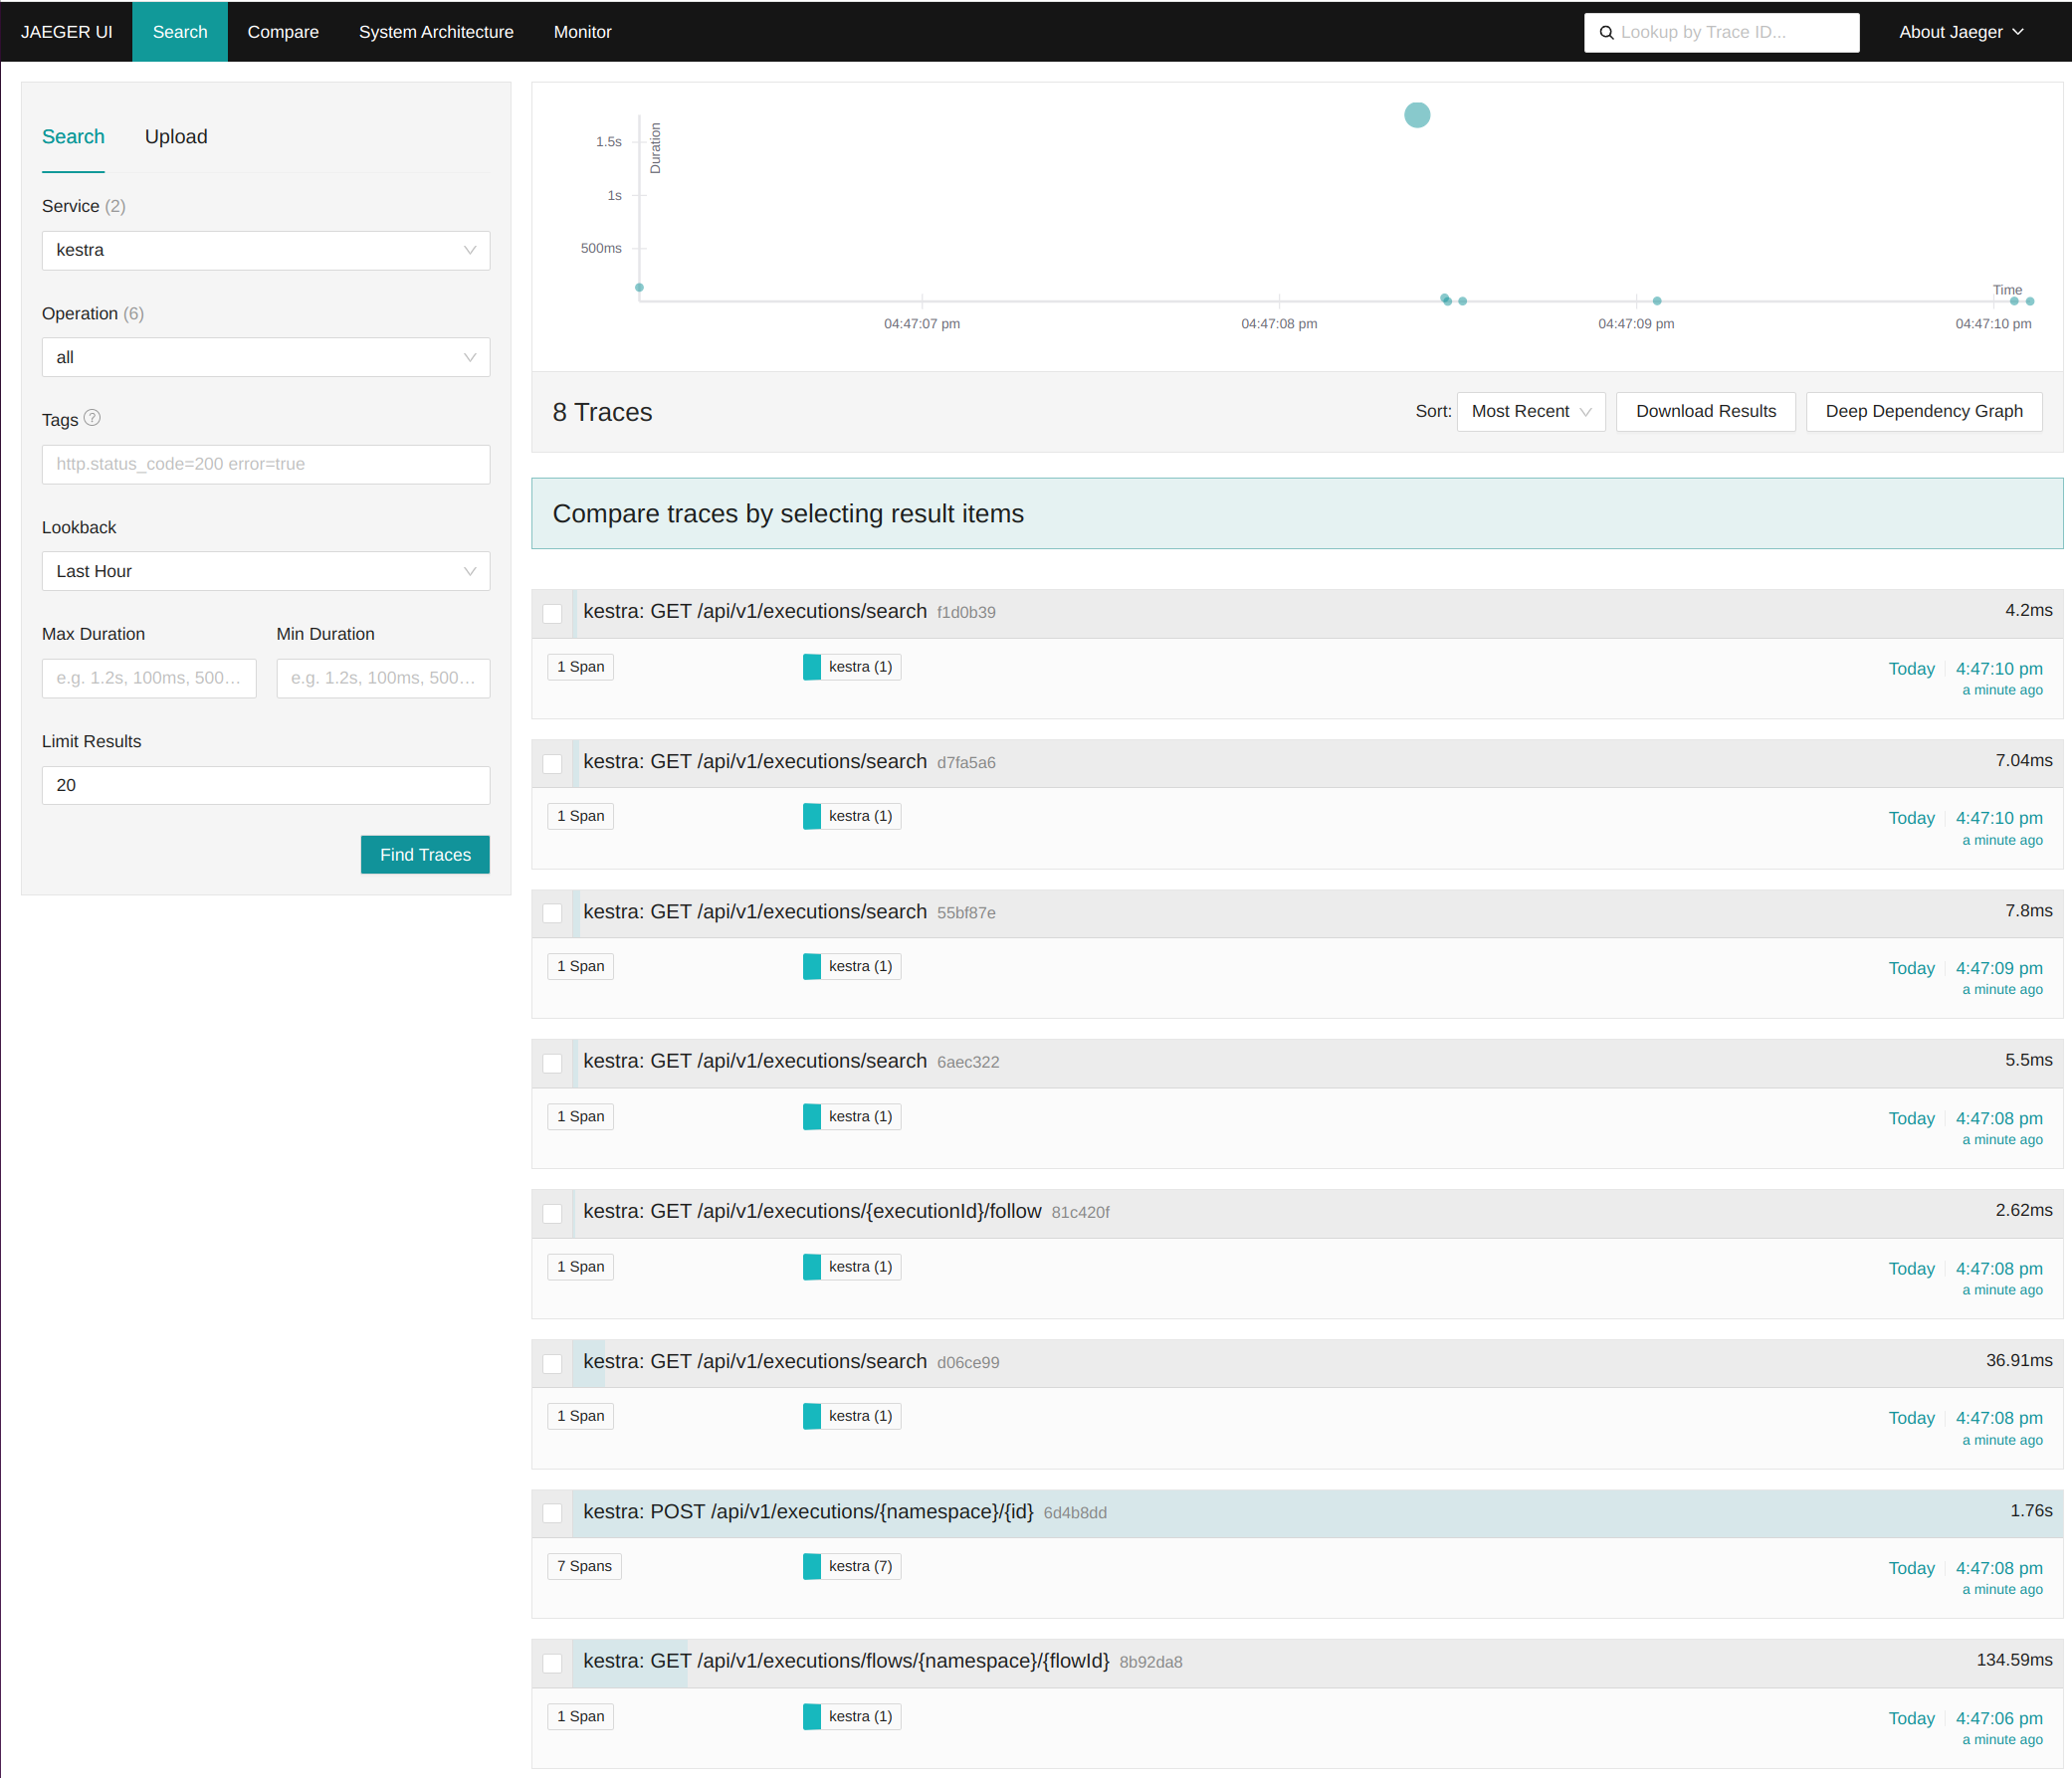Switch to the Upload tab
2072x1778 pixels.
click(x=176, y=137)
